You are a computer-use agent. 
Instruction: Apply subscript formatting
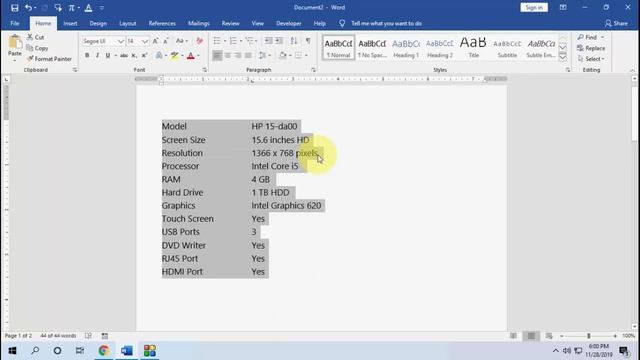(x=134, y=56)
